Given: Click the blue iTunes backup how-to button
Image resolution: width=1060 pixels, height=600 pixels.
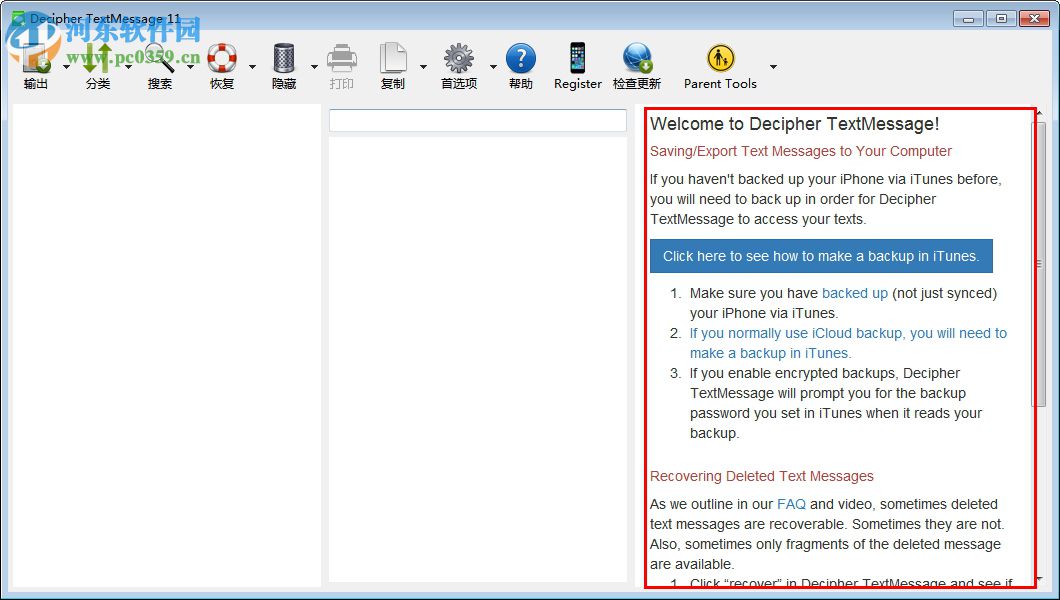Looking at the screenshot, I should (x=820, y=256).
